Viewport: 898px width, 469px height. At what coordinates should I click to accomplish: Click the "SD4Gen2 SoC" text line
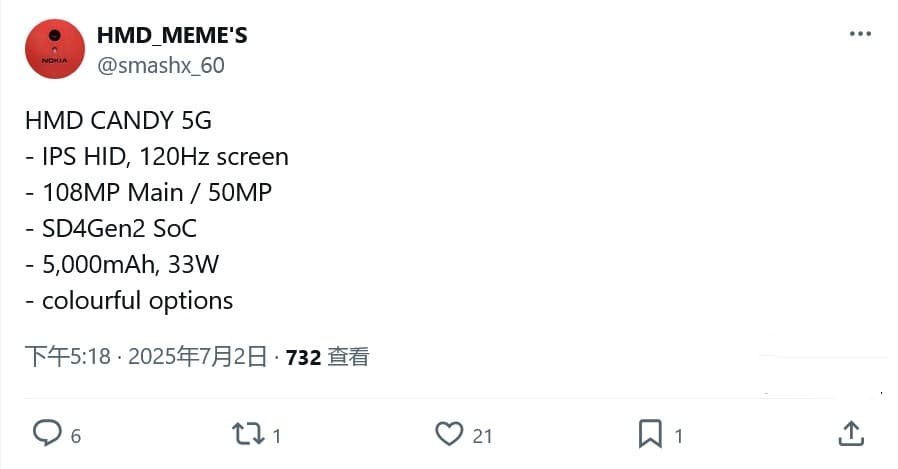[111, 229]
